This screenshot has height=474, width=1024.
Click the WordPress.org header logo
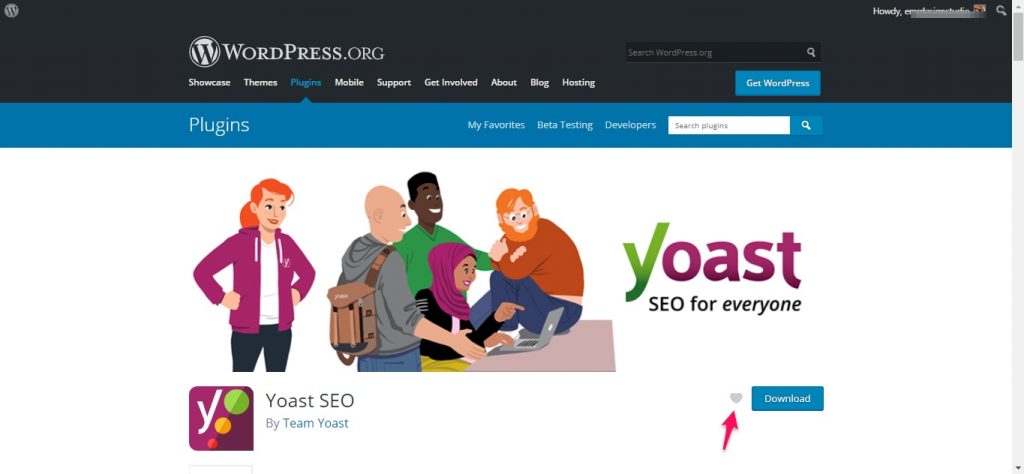coord(286,52)
